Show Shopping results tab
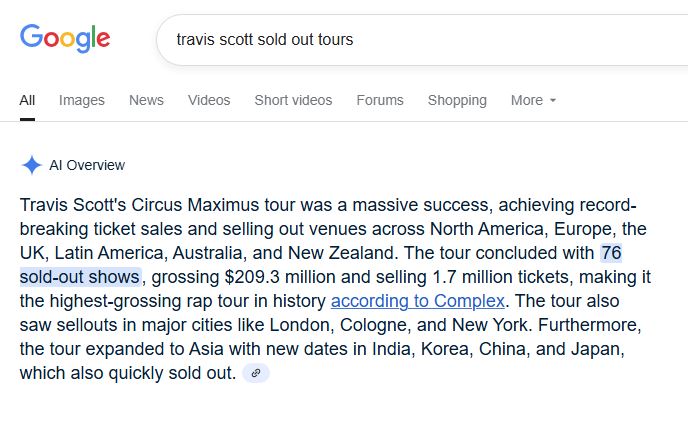This screenshot has width=688, height=432. pos(457,100)
